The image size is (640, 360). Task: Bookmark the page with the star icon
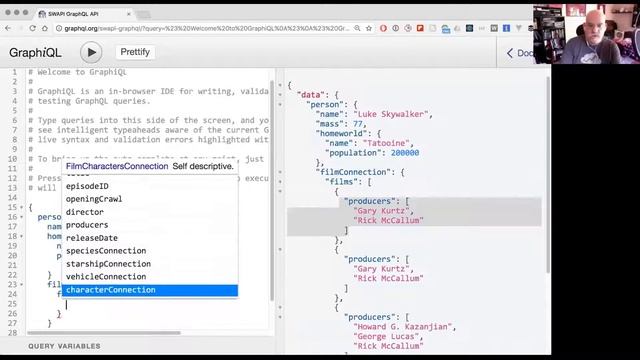coord(369,28)
